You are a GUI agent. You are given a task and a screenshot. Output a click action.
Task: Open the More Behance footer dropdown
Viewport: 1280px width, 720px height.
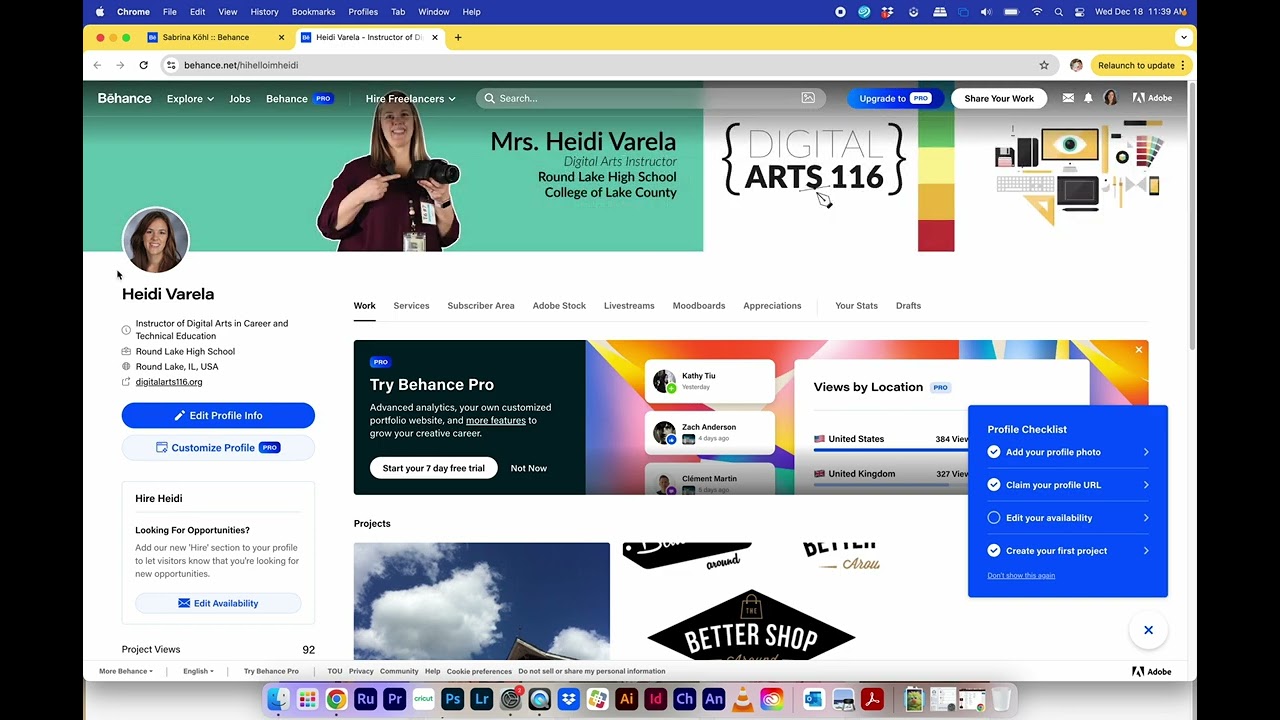tap(126, 671)
